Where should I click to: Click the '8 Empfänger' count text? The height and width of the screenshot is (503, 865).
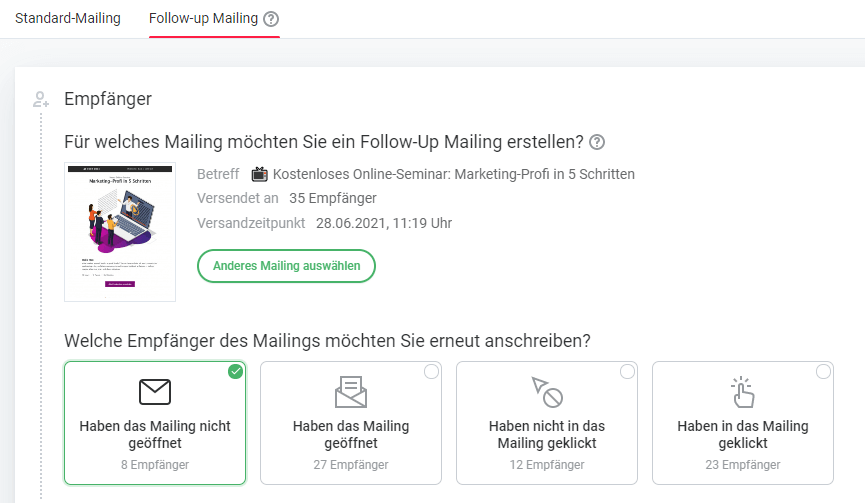coord(155,465)
